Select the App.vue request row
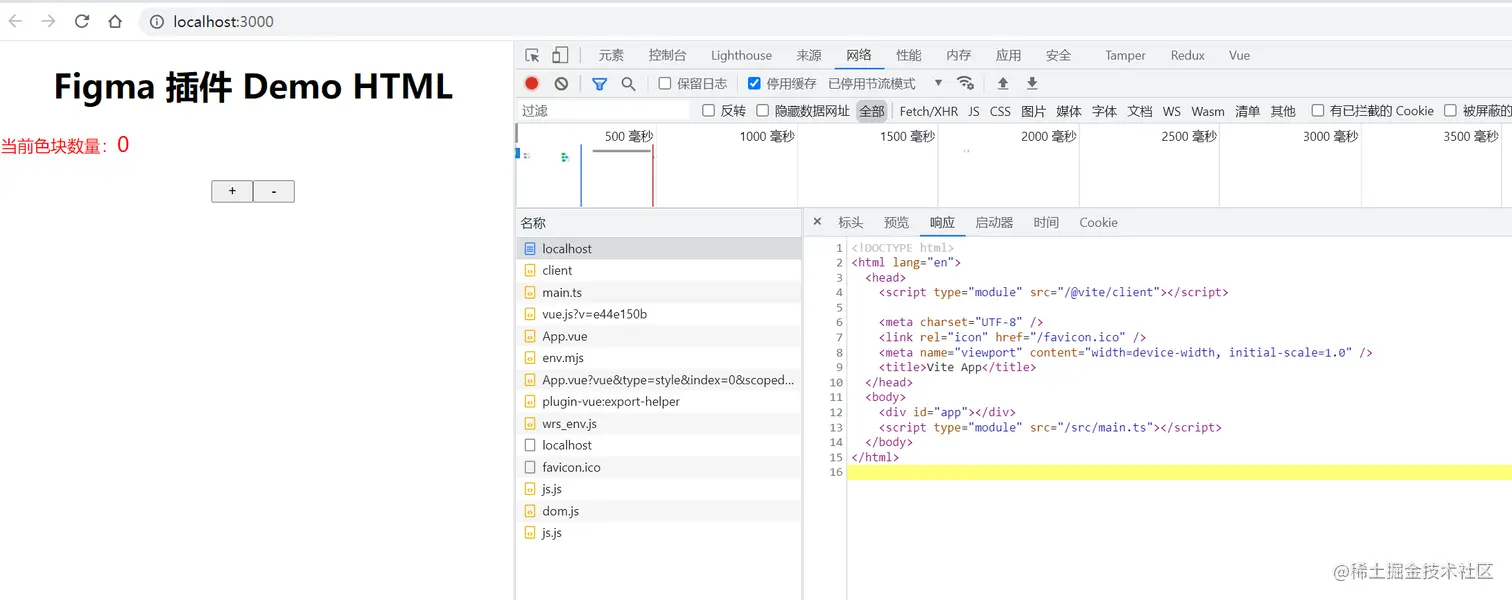The width and height of the screenshot is (1512, 600). 659,336
